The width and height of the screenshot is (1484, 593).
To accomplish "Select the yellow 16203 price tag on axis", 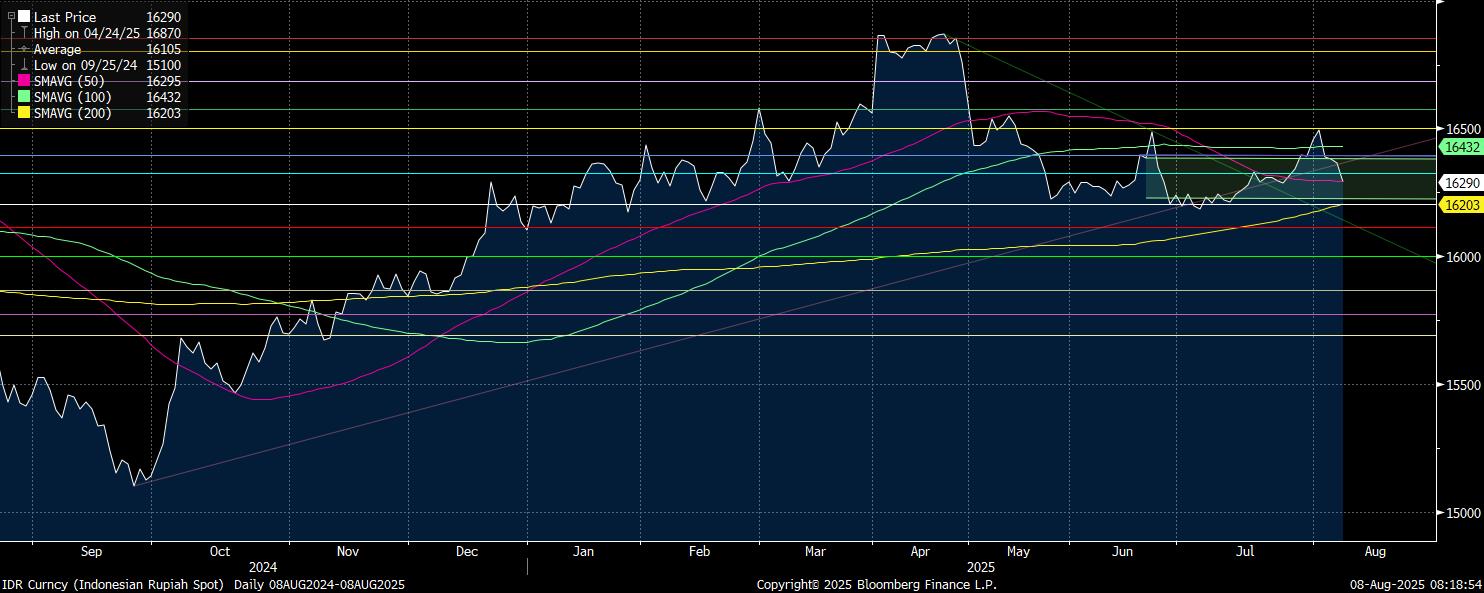I will point(1461,204).
